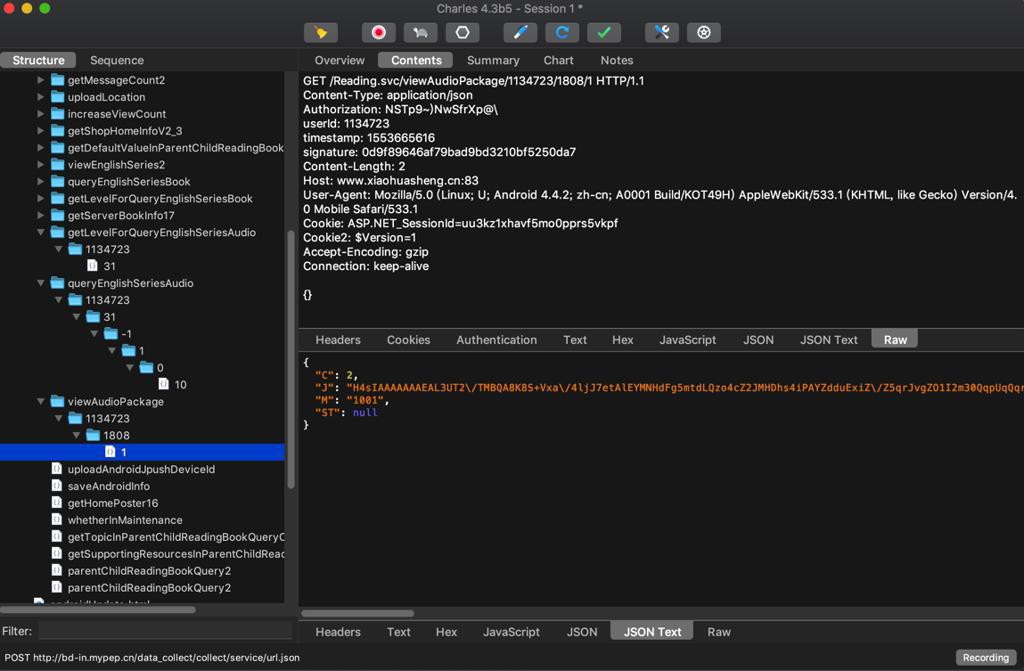Image resolution: width=1024 pixels, height=671 pixels.
Task: Click the green checkmark validate icon
Action: coord(604,33)
